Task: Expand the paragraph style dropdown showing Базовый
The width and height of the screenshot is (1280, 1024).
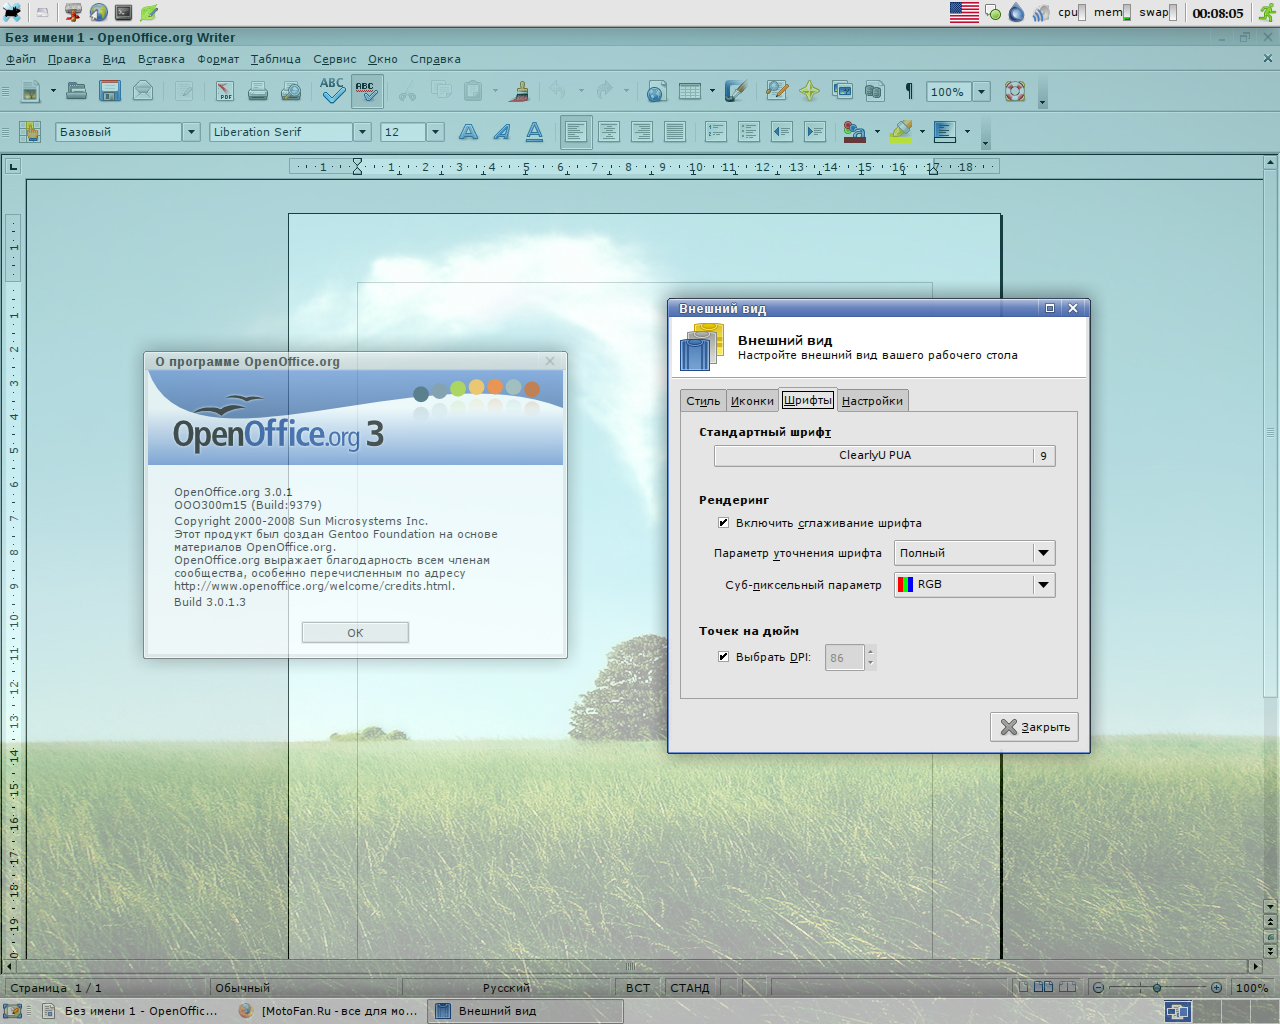Action: pyautogui.click(x=190, y=132)
